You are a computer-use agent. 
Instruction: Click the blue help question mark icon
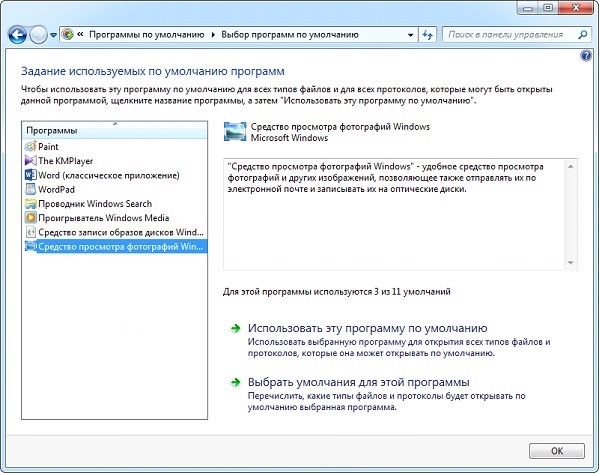[586, 56]
